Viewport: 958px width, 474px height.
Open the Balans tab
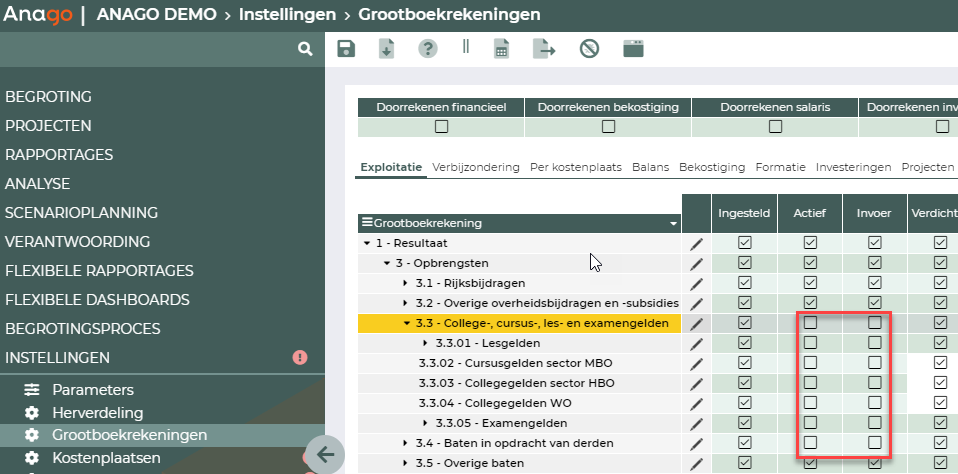pos(650,167)
